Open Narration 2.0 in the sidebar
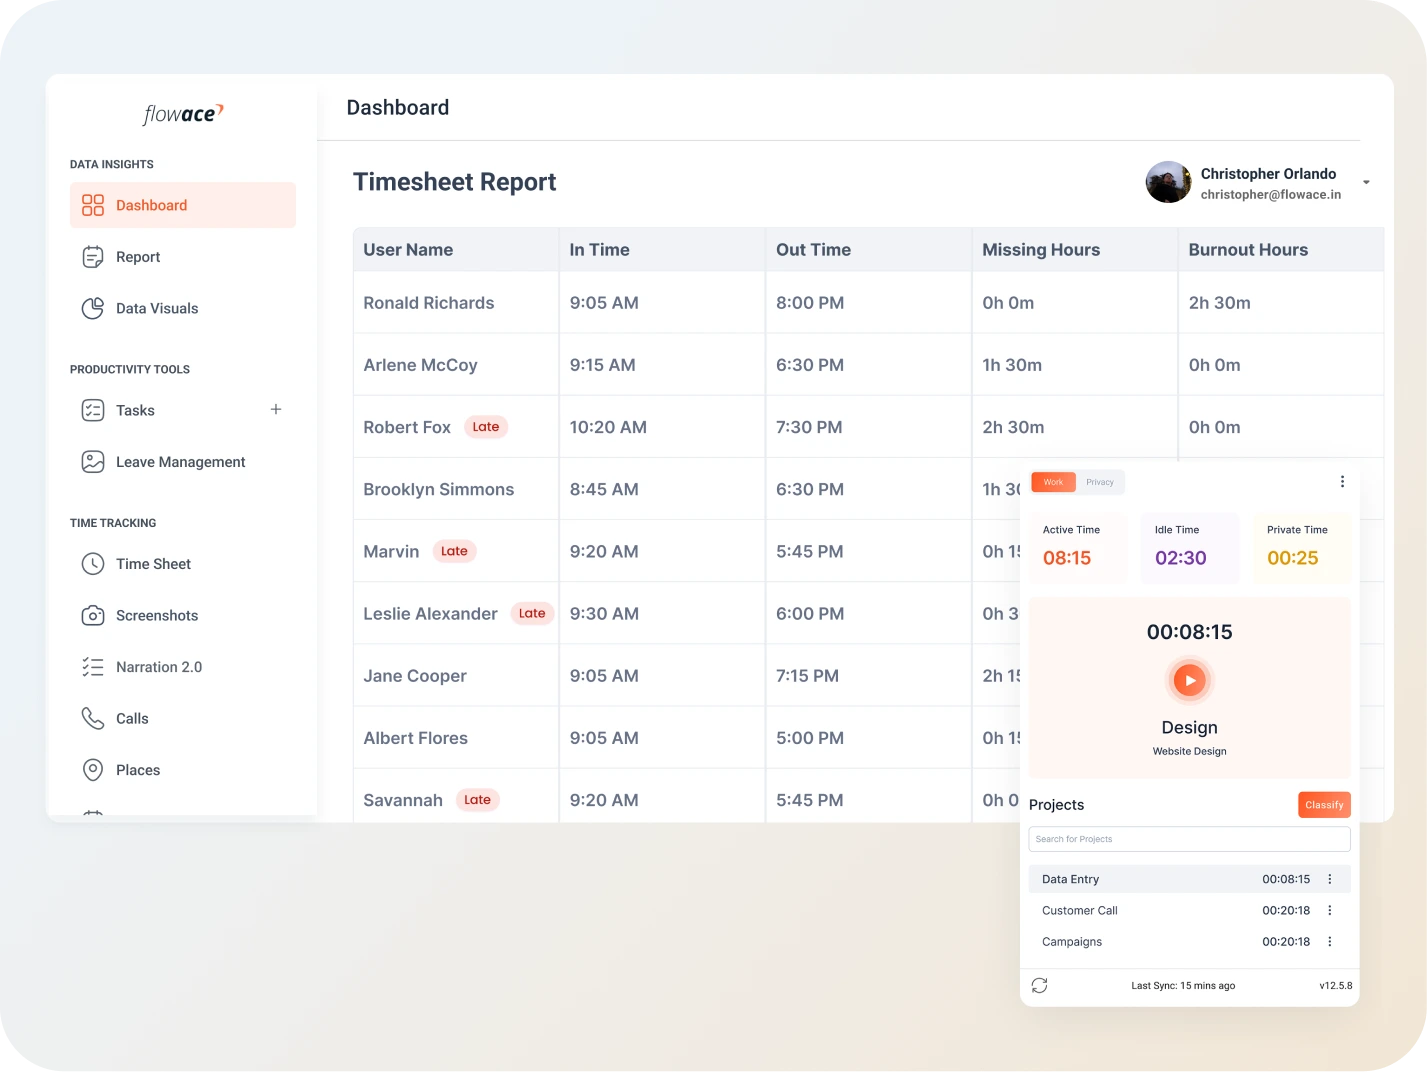The image size is (1427, 1072). click(158, 667)
